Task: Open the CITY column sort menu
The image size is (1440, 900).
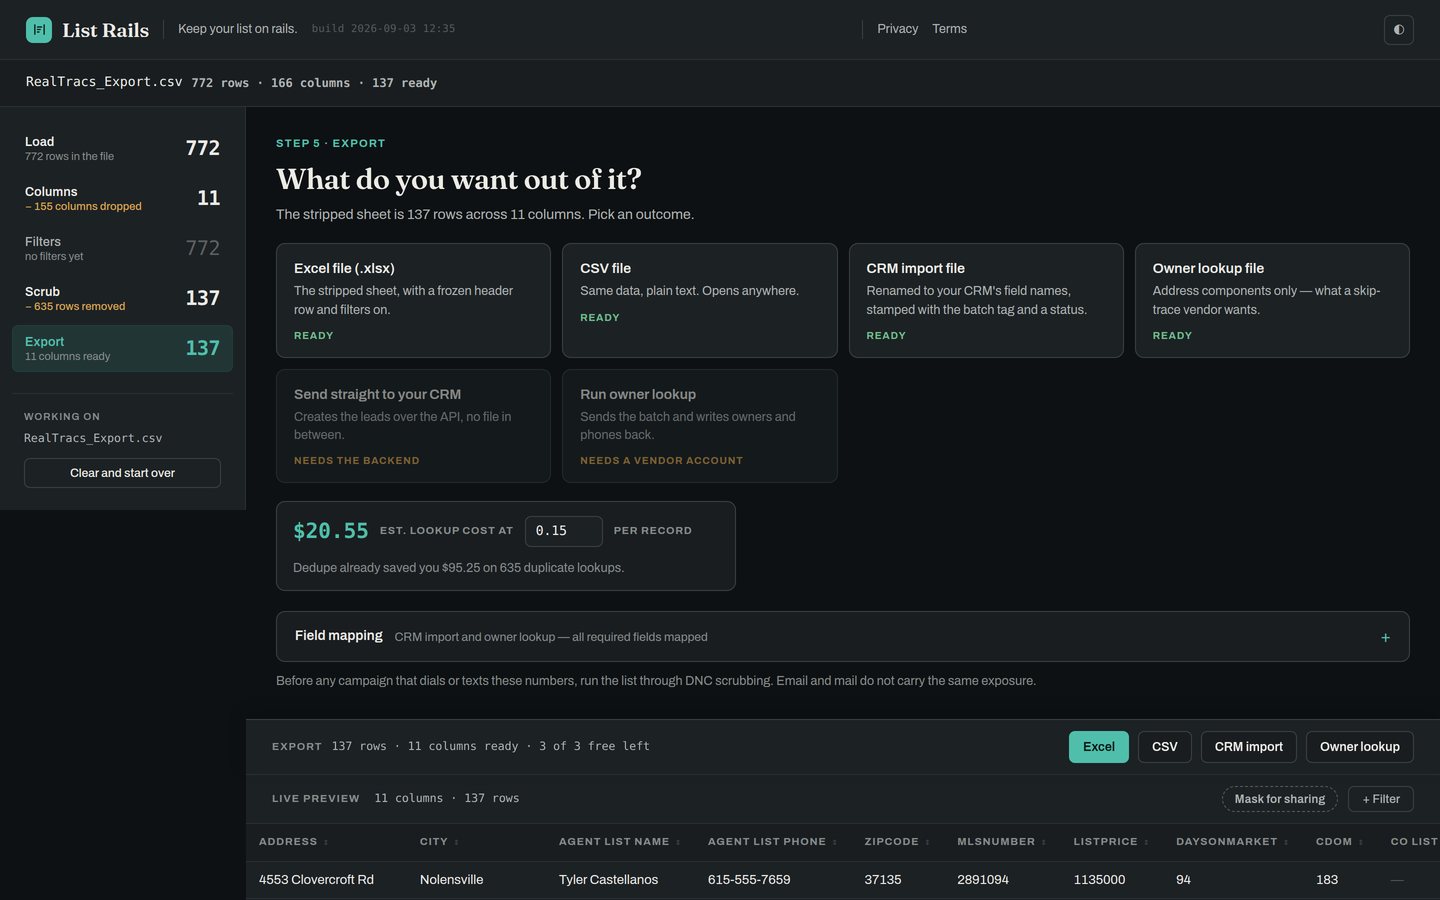Action: (x=457, y=842)
